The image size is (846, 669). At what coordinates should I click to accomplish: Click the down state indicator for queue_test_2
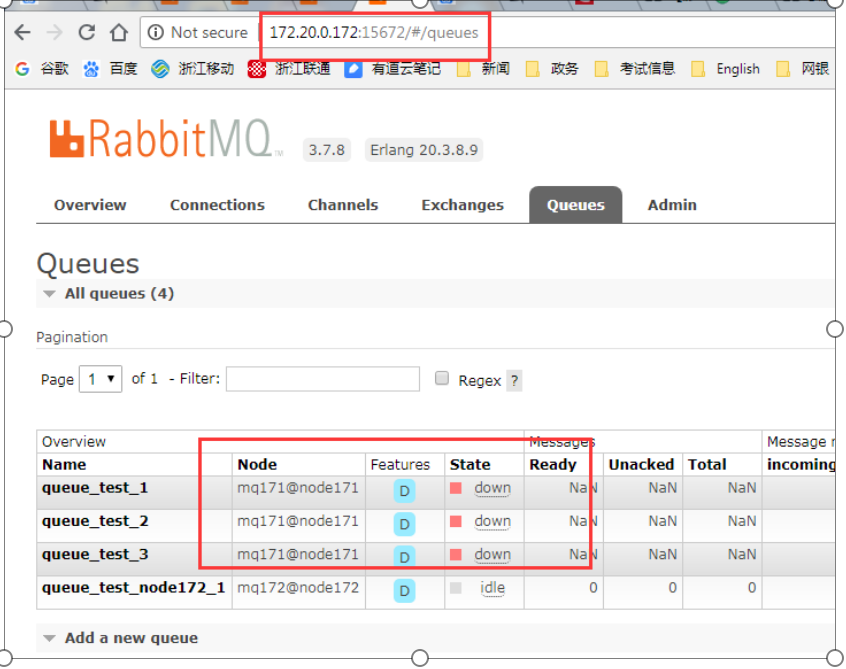491,522
